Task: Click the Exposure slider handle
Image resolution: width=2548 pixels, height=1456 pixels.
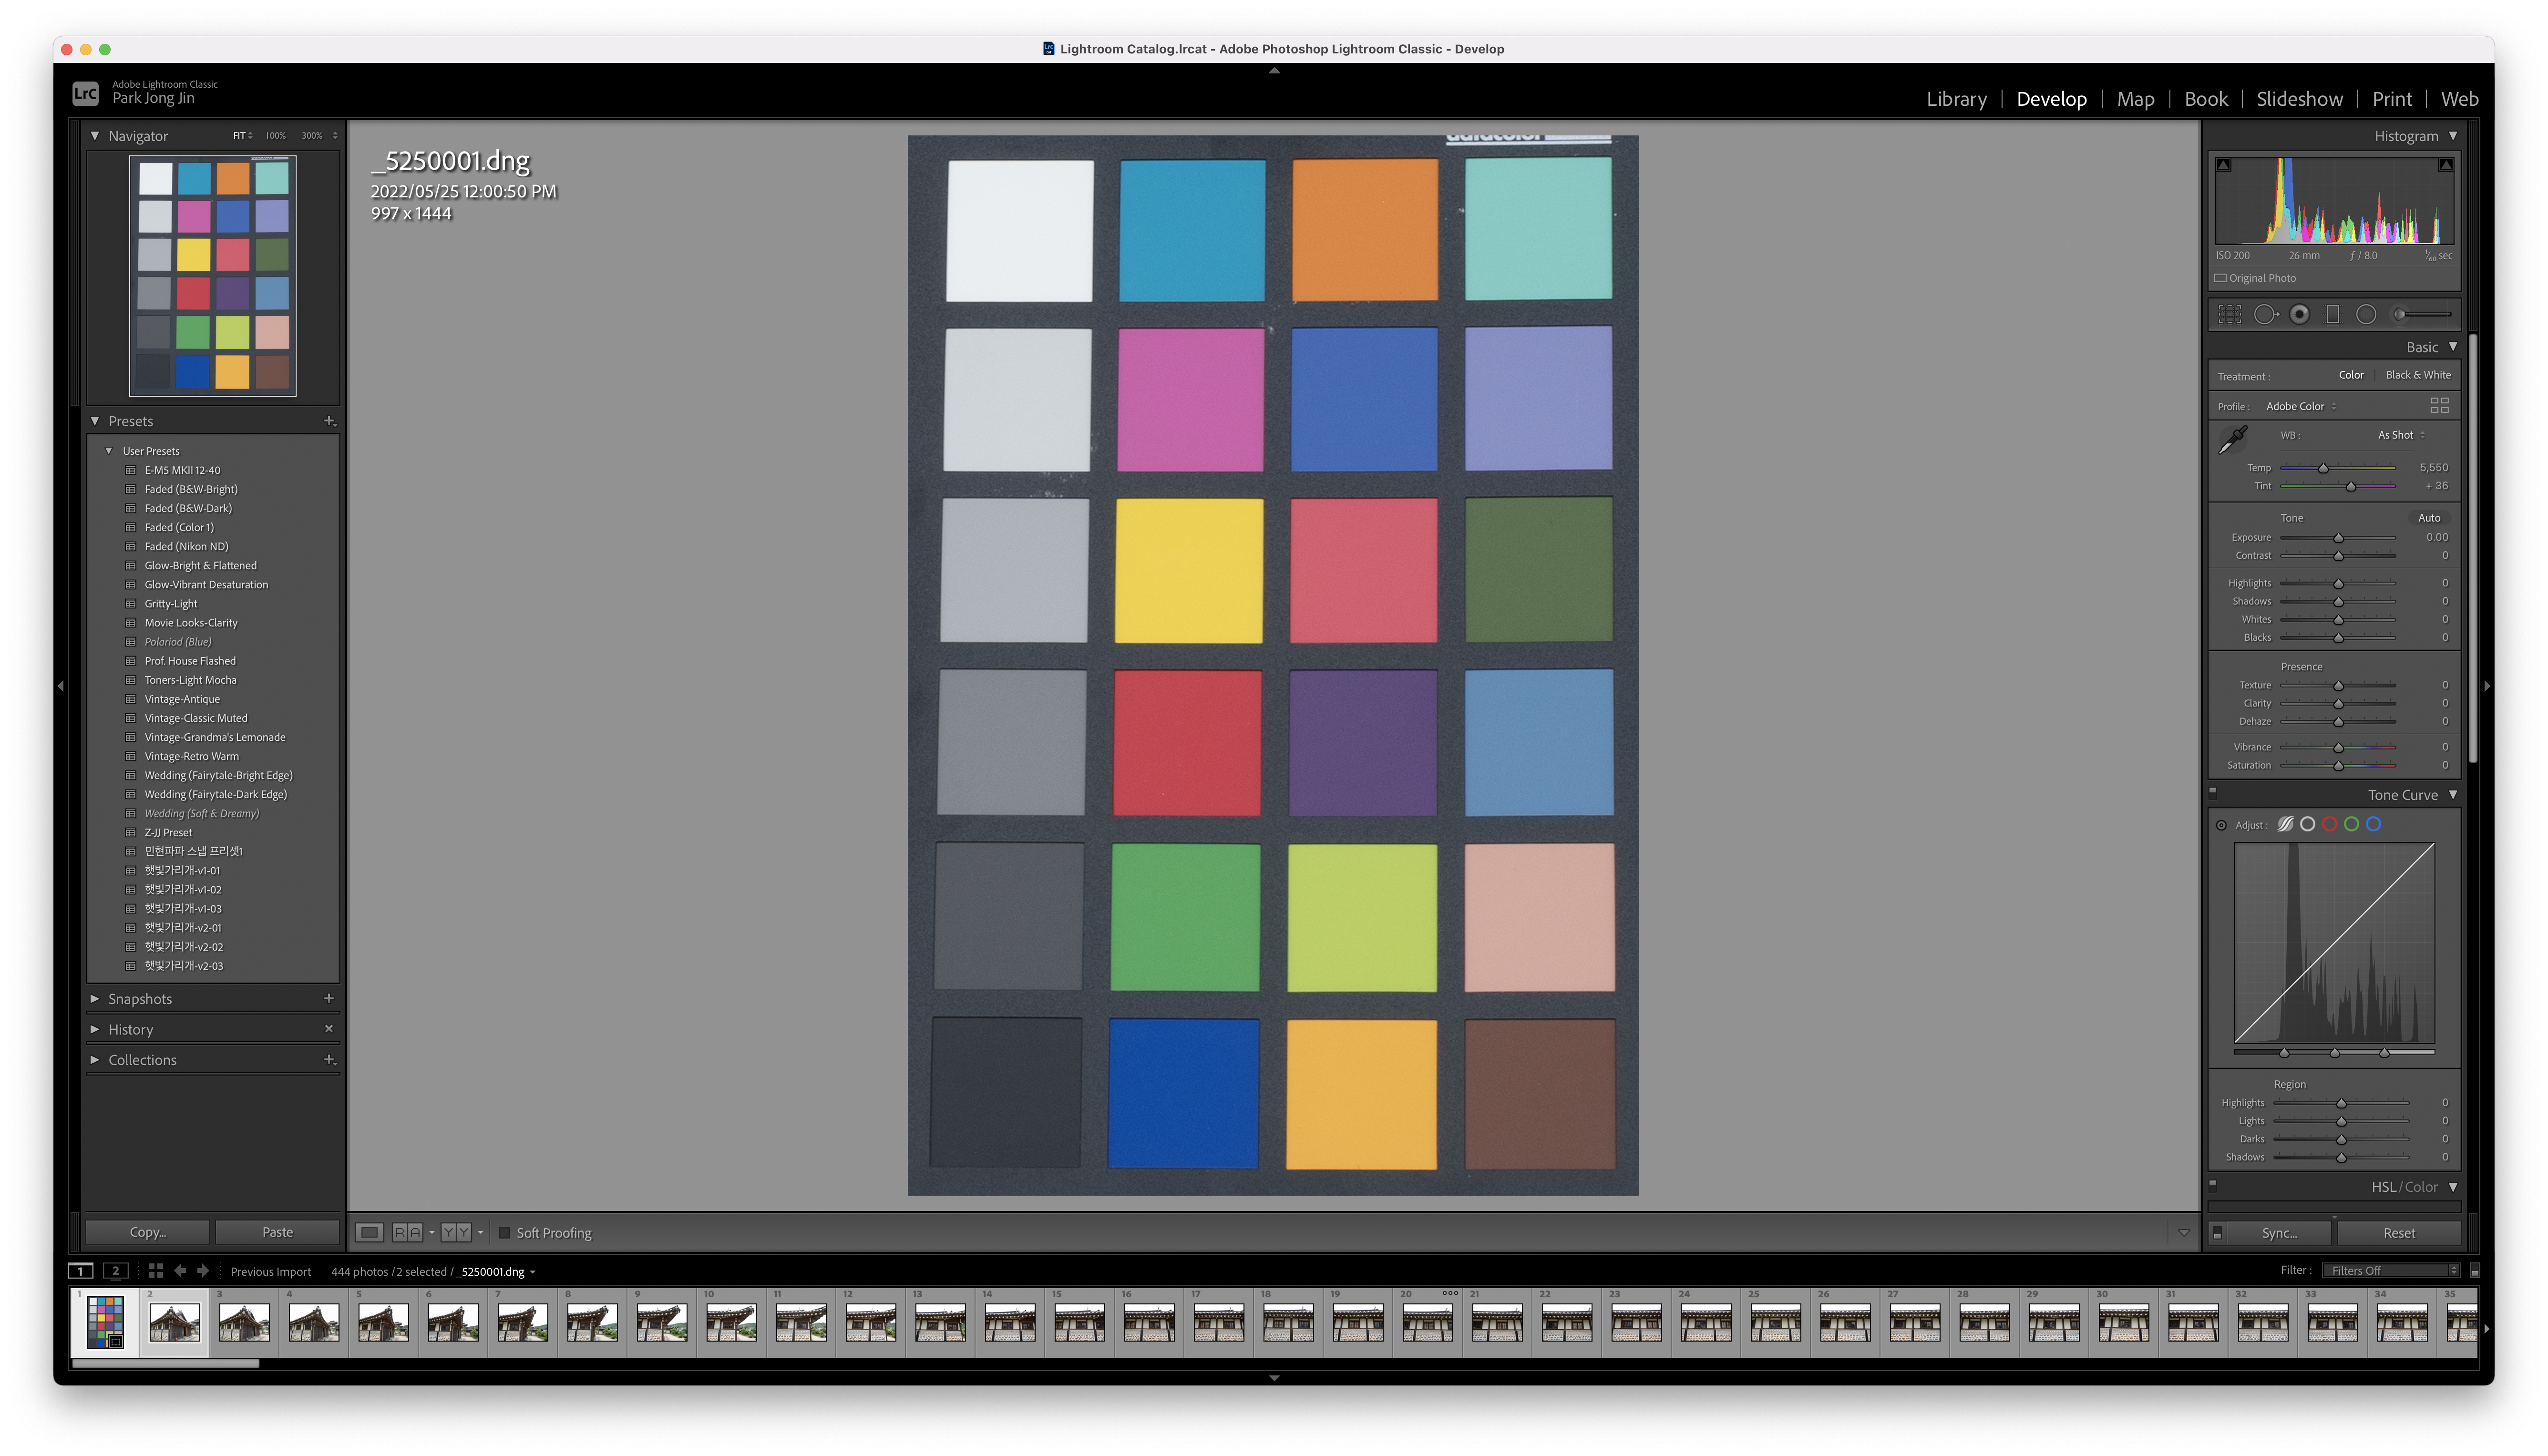Action: (x=2338, y=538)
